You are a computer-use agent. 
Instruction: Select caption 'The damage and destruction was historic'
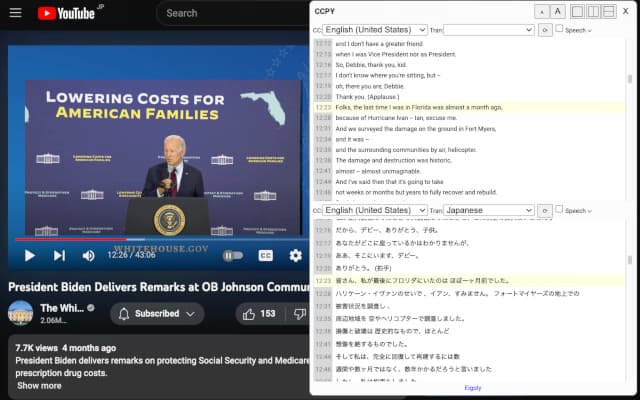pyautogui.click(x=393, y=160)
